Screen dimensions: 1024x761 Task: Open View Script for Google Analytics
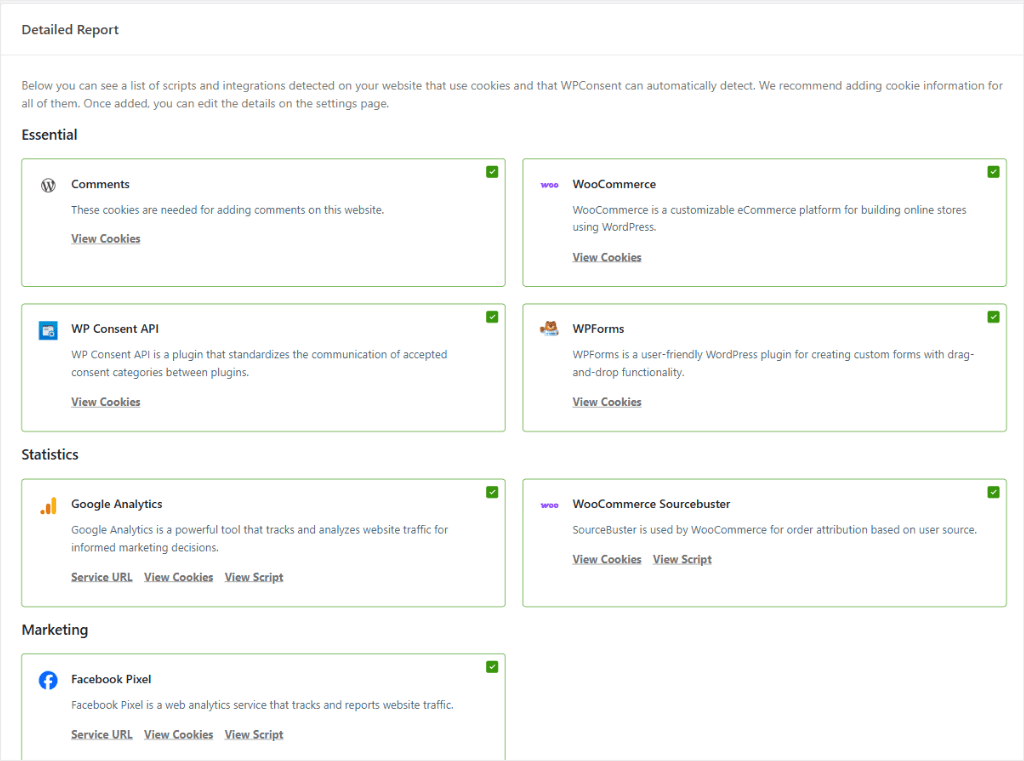pyautogui.click(x=254, y=577)
